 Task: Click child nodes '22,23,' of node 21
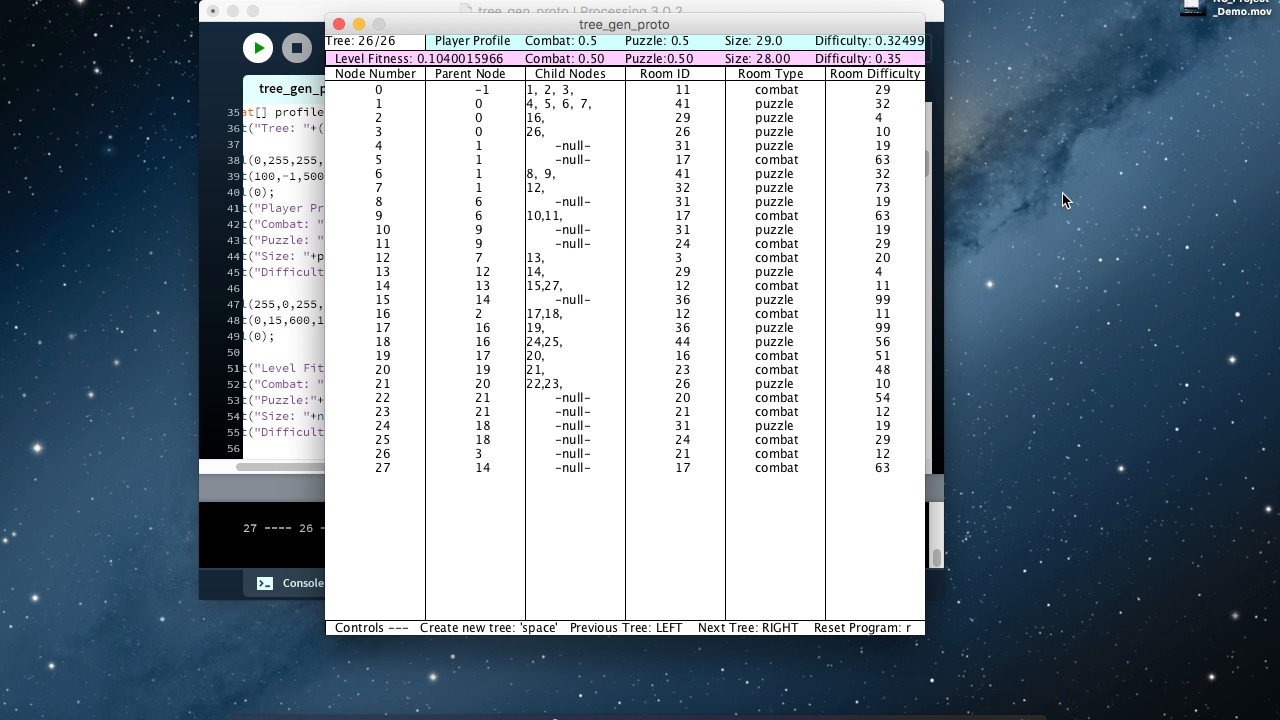pos(544,384)
